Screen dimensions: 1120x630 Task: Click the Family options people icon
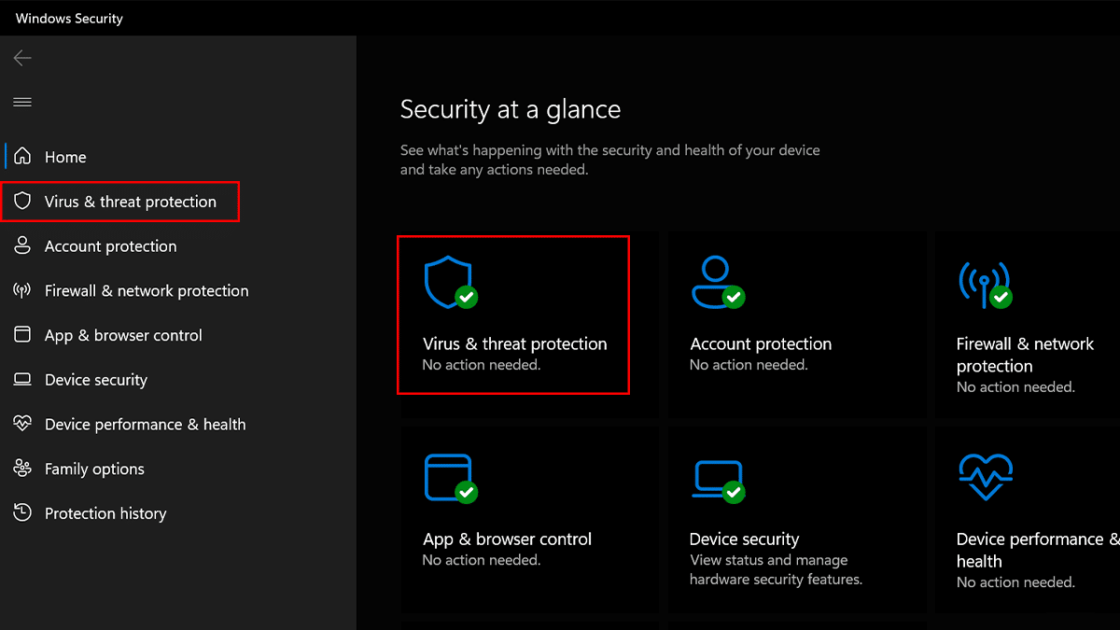click(22, 468)
